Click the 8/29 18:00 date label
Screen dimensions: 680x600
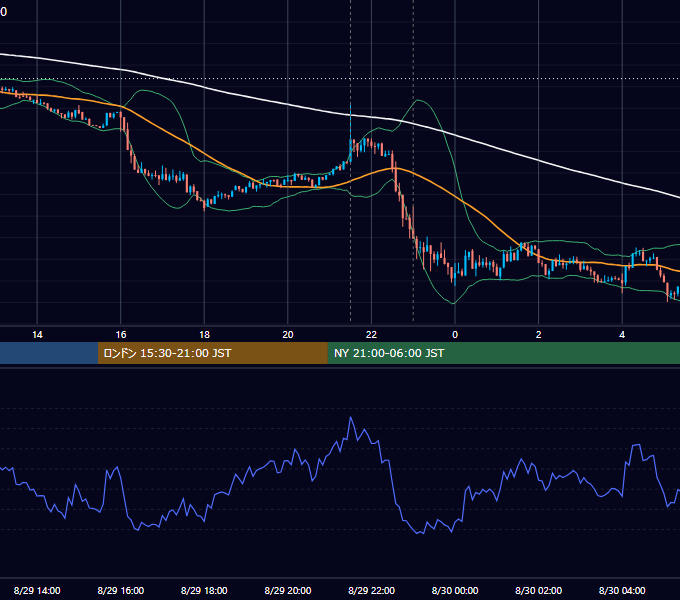coord(204,590)
